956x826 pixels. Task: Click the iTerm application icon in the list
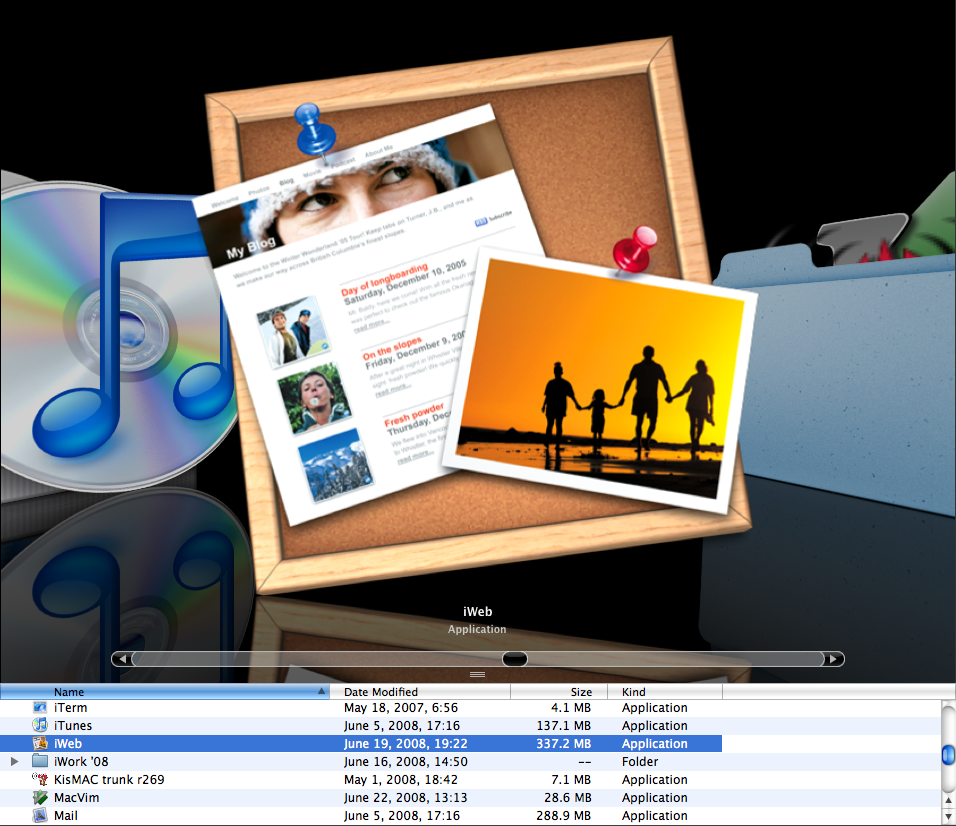pos(40,708)
